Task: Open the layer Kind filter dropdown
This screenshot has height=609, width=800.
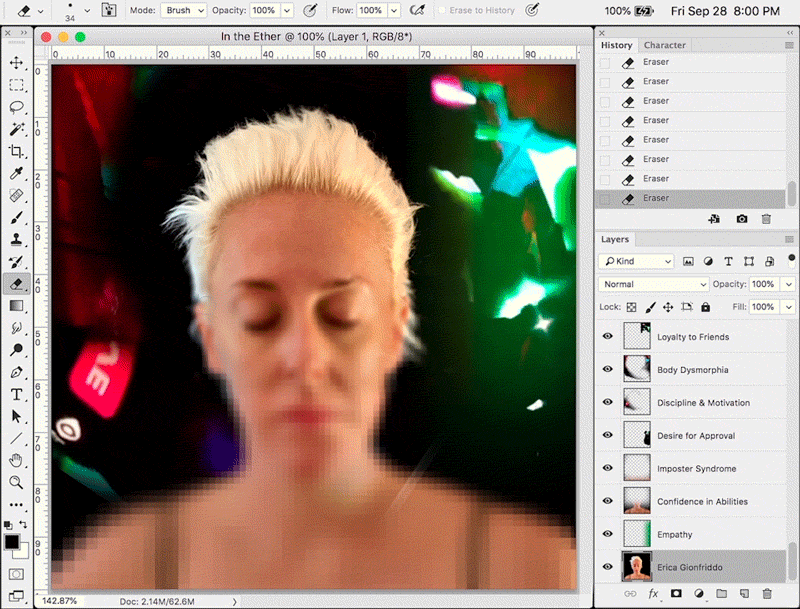Action: [x=636, y=261]
